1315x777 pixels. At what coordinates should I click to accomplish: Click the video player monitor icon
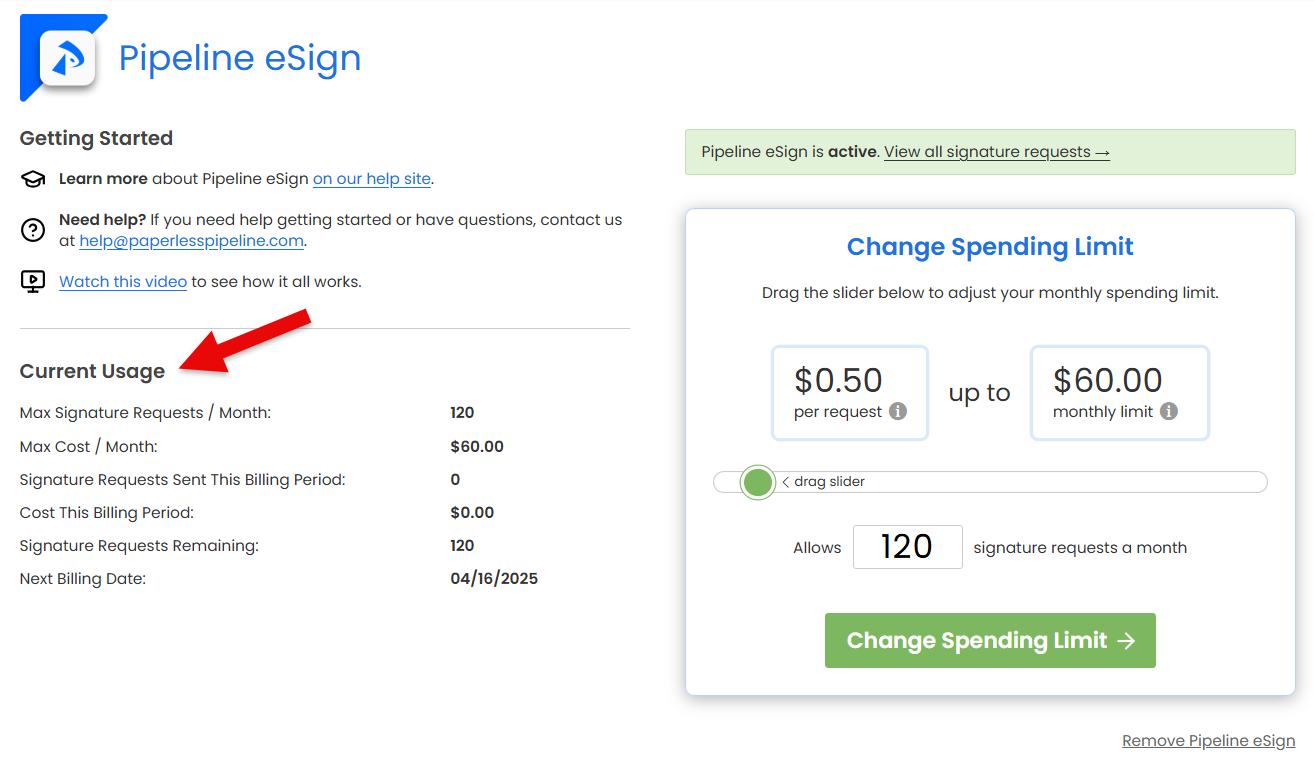coord(33,282)
